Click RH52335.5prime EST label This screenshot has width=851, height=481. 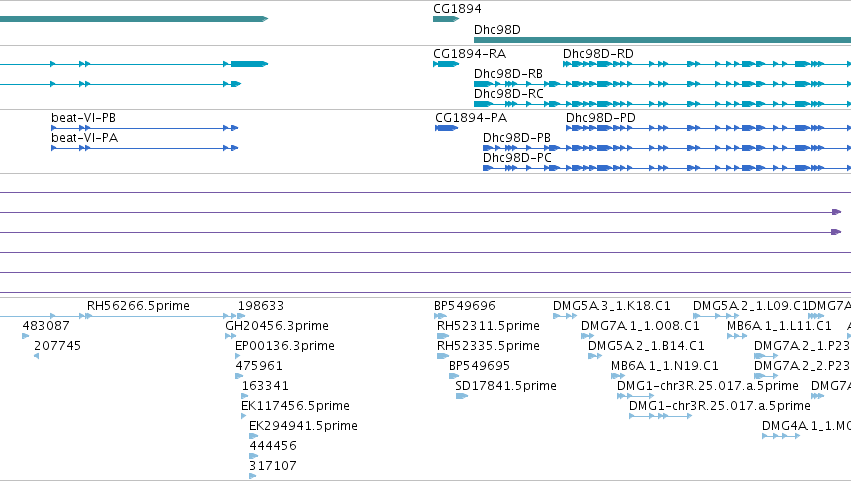tap(488, 346)
